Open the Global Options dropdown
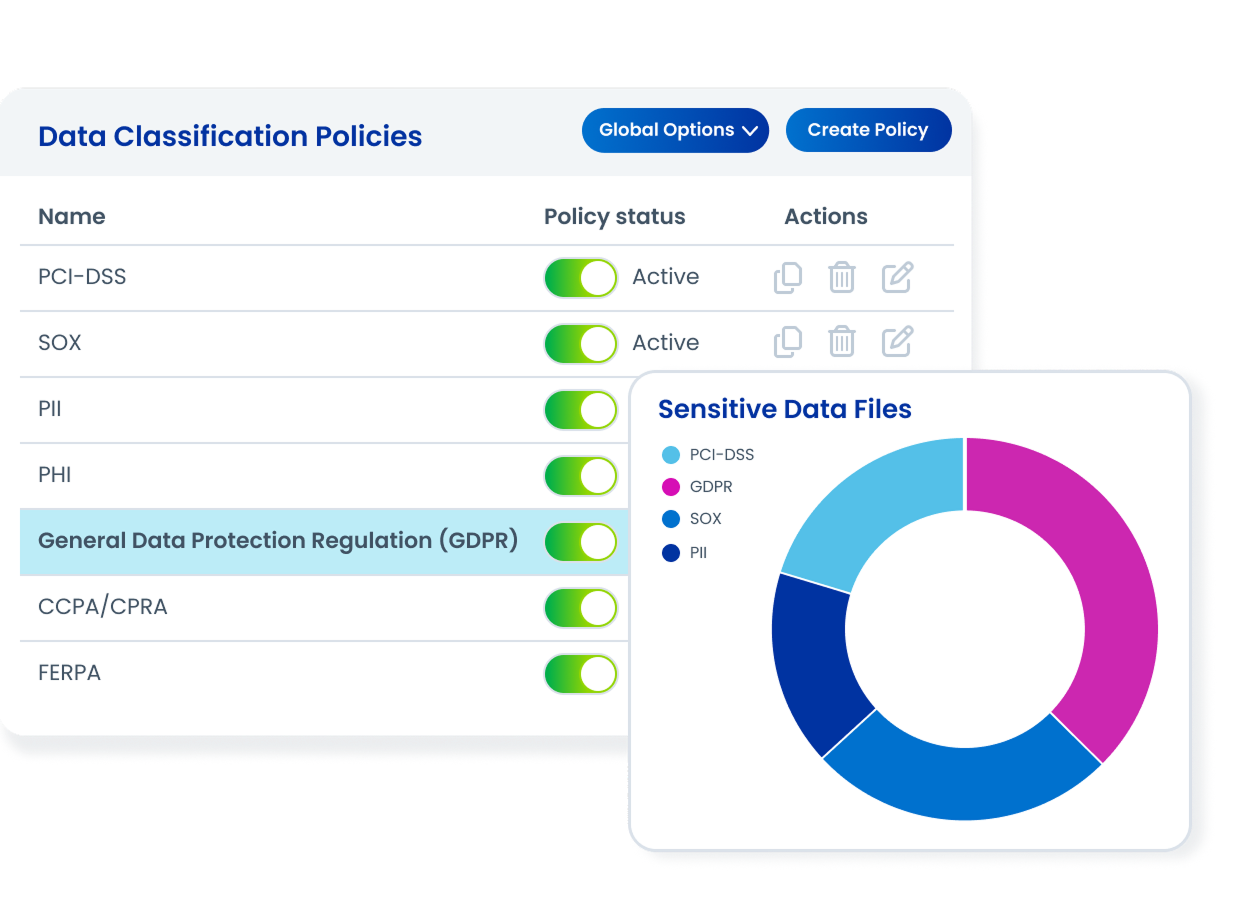Screen dimensions: 1260x920 click(x=675, y=130)
